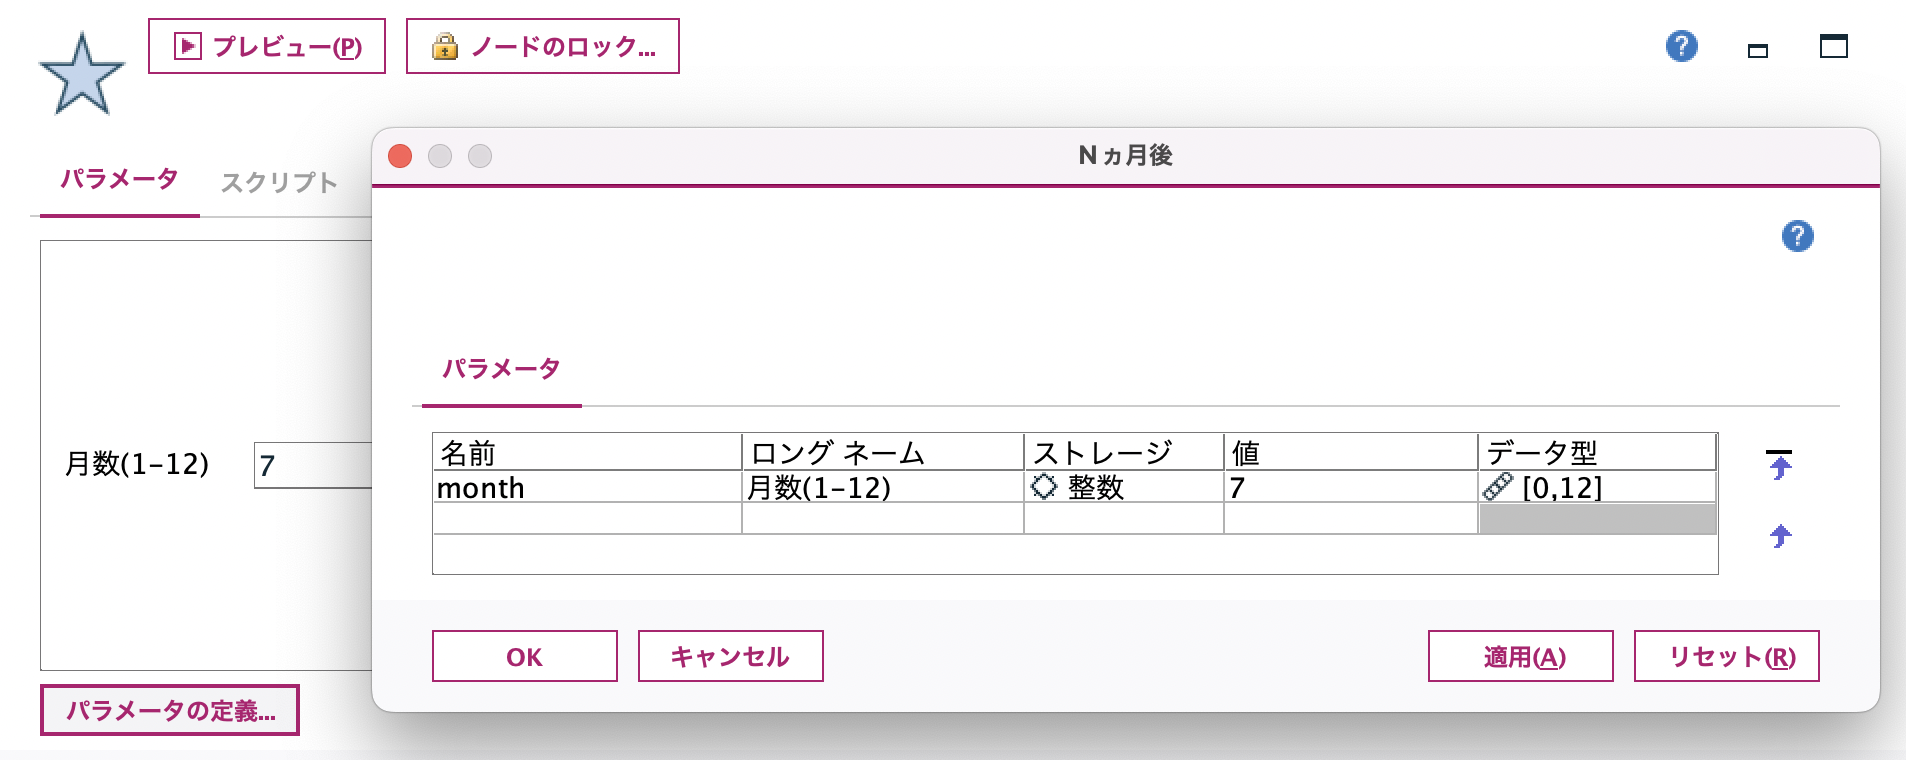Apply changes with the 適用(A) button
This screenshot has width=1906, height=760.
(x=1521, y=656)
